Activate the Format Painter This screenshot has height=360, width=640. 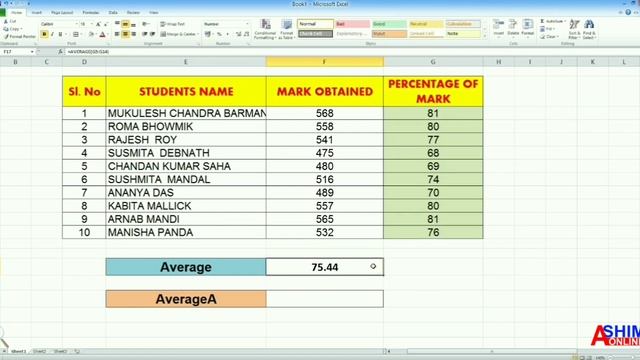(19, 37)
